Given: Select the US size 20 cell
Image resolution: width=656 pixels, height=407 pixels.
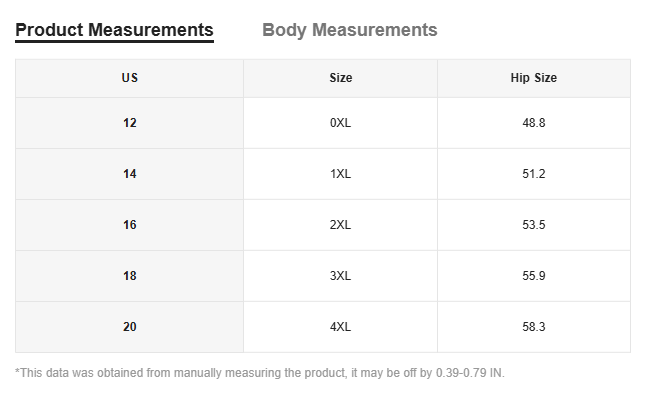Looking at the screenshot, I should (130, 327).
